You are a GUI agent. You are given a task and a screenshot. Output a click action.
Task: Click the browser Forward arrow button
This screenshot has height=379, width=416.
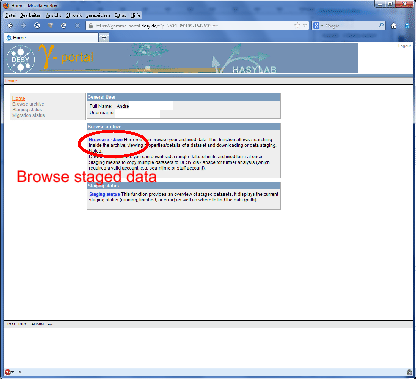(23, 25)
